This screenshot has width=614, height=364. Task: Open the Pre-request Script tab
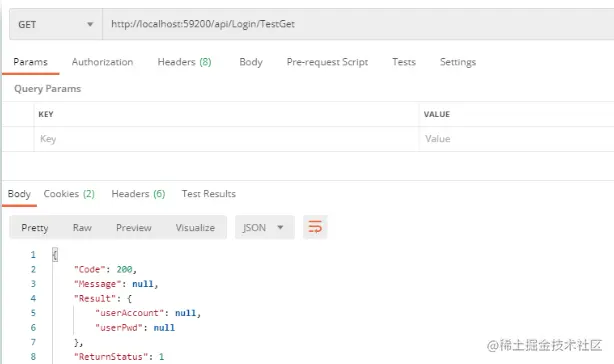tap(327, 62)
